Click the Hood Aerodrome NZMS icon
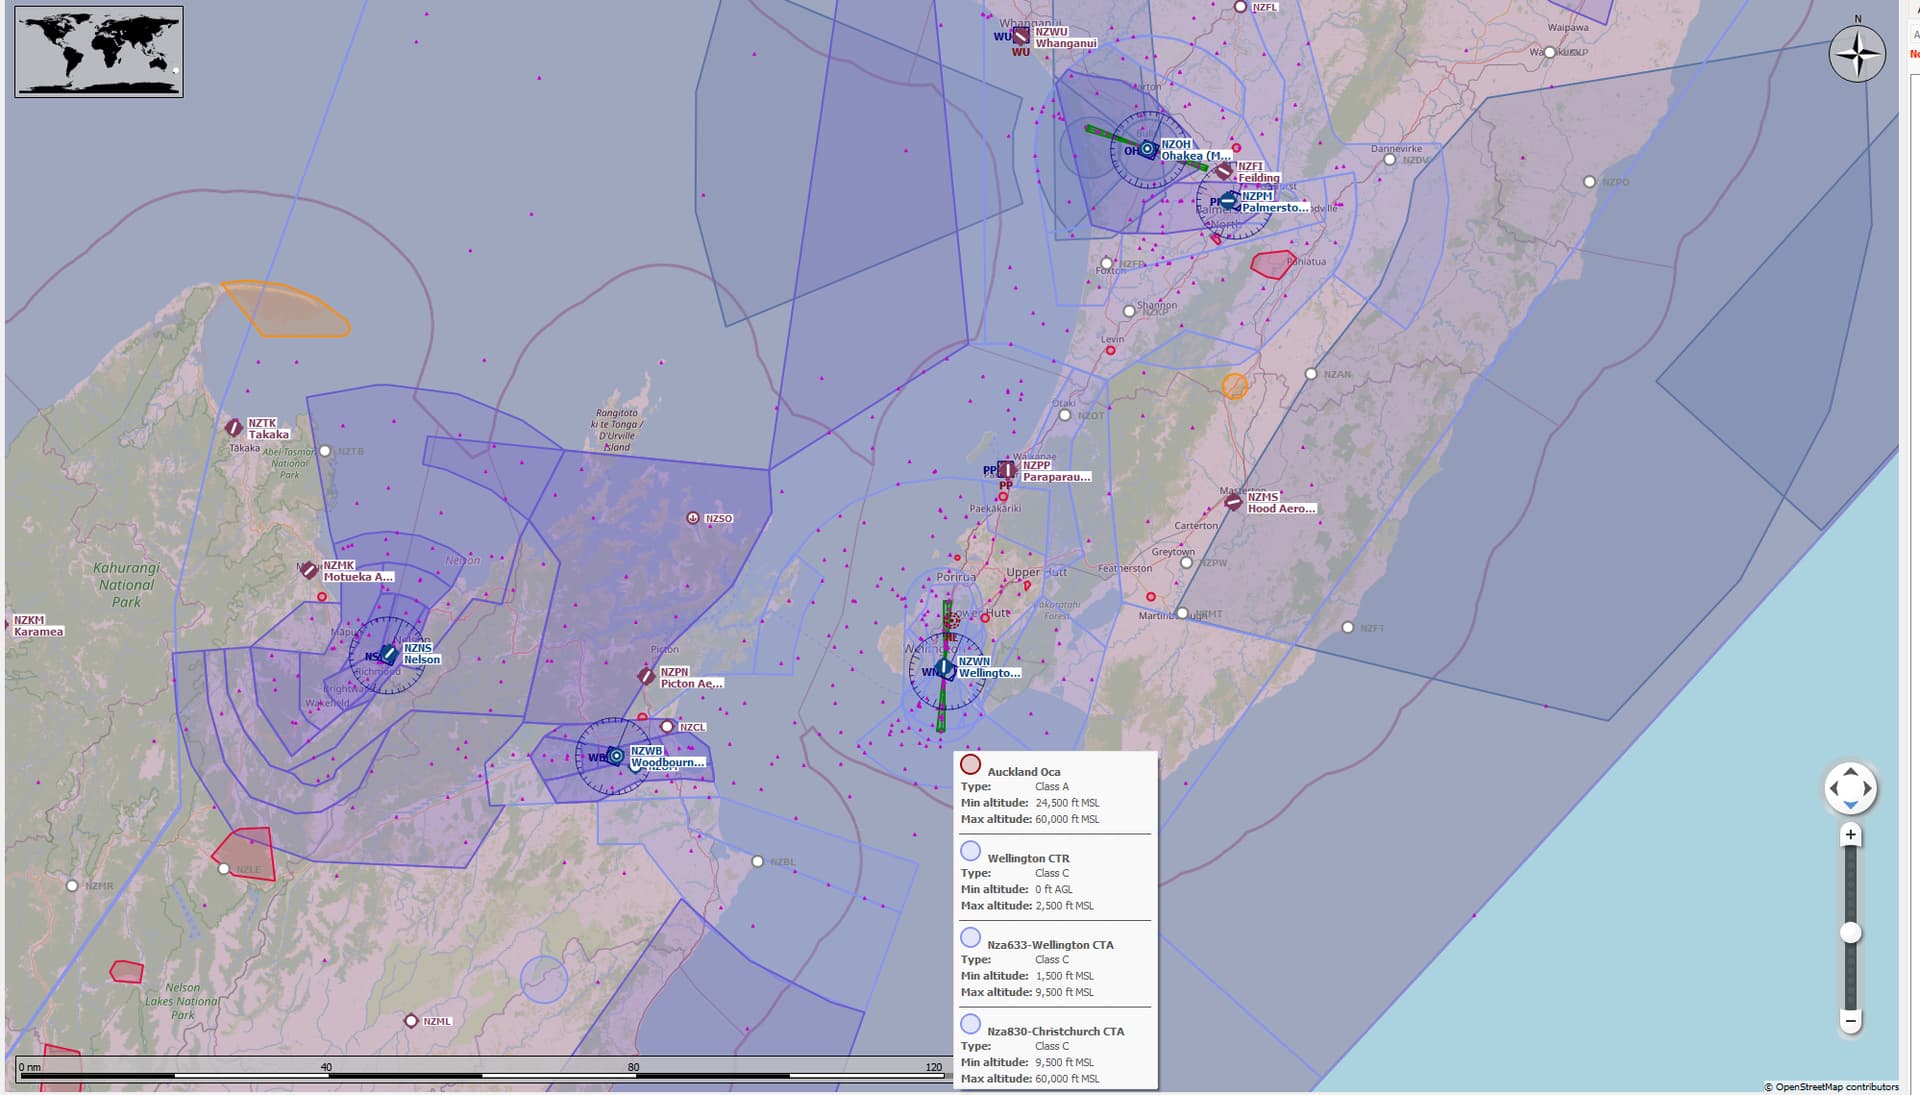Screen dimensions: 1920x1095 coord(1233,501)
